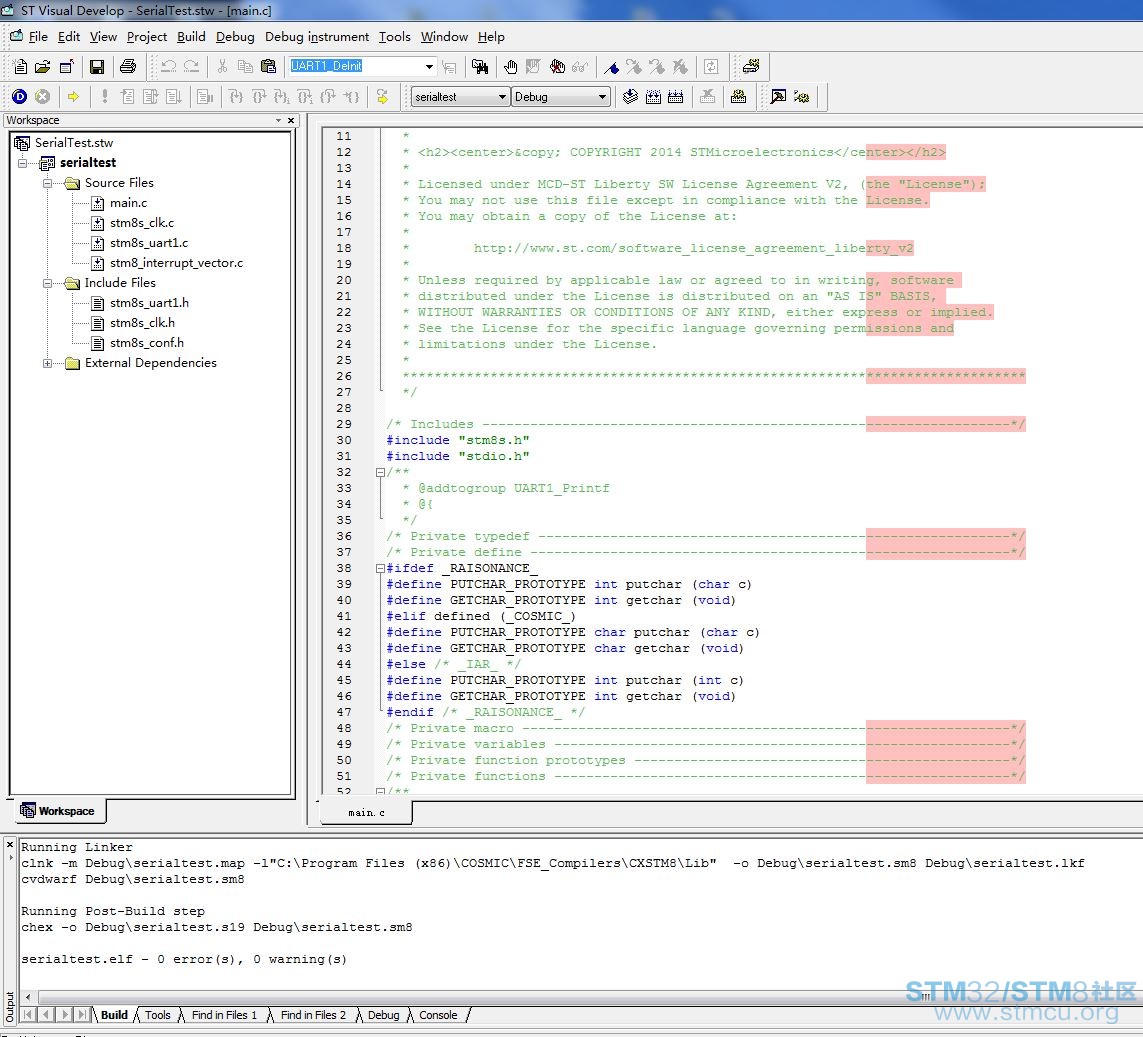Image resolution: width=1143 pixels, height=1037 pixels.
Task: Click the #include "stdio.h" line
Action: (x=458, y=456)
